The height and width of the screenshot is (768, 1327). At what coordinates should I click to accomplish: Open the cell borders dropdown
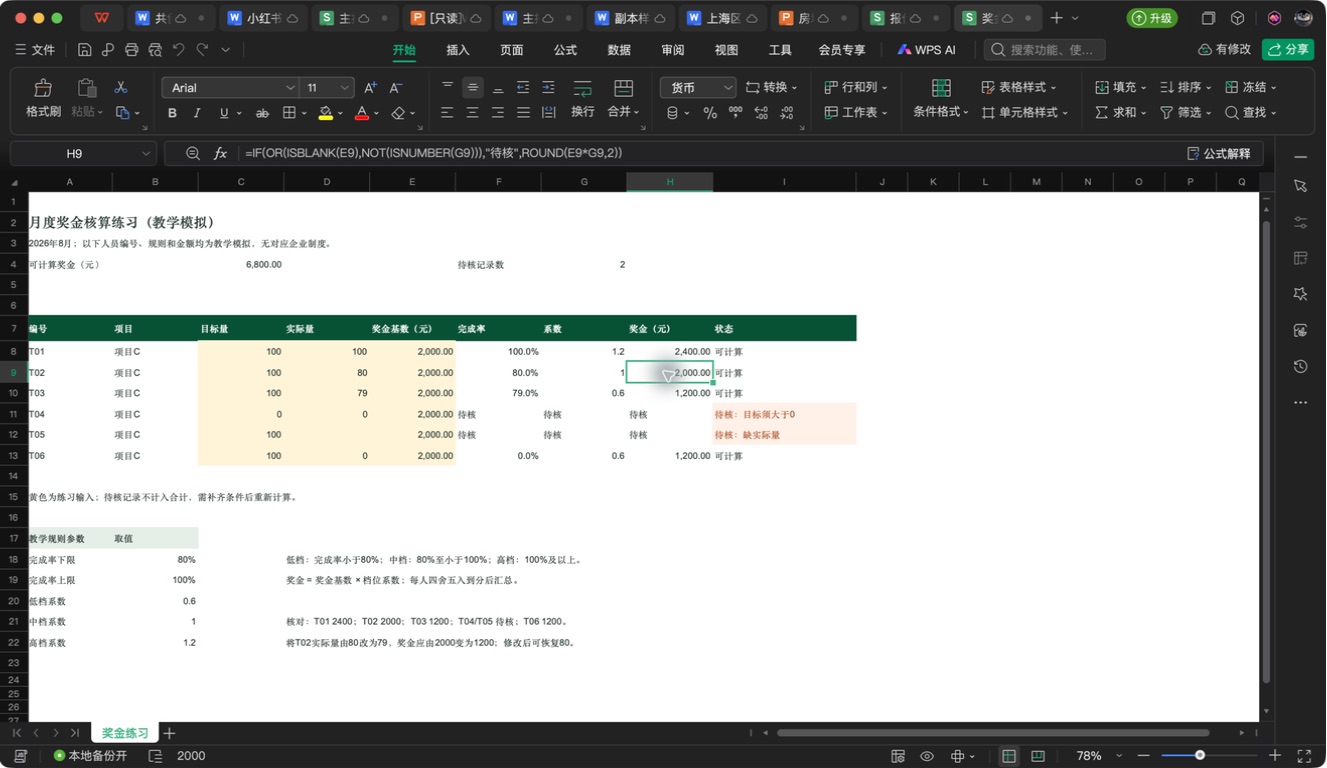304,113
